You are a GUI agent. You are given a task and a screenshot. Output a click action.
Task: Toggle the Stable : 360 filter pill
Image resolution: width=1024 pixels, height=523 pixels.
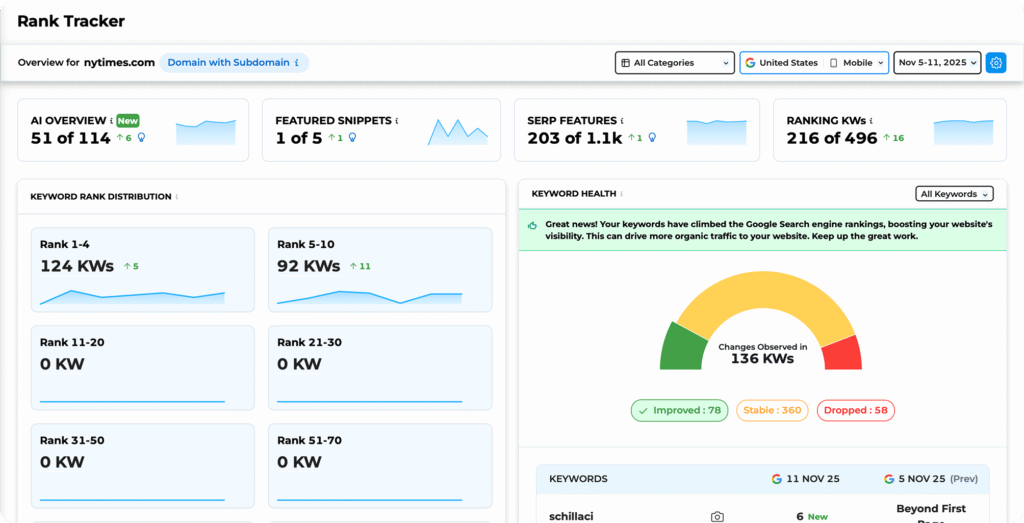pos(773,410)
